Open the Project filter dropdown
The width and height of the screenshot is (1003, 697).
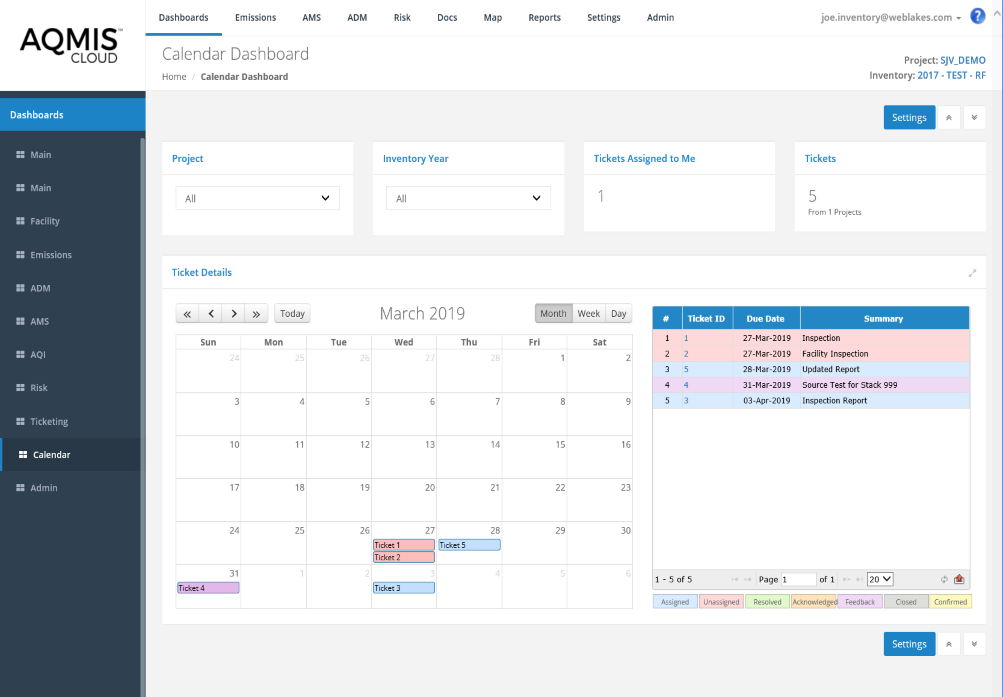point(257,198)
